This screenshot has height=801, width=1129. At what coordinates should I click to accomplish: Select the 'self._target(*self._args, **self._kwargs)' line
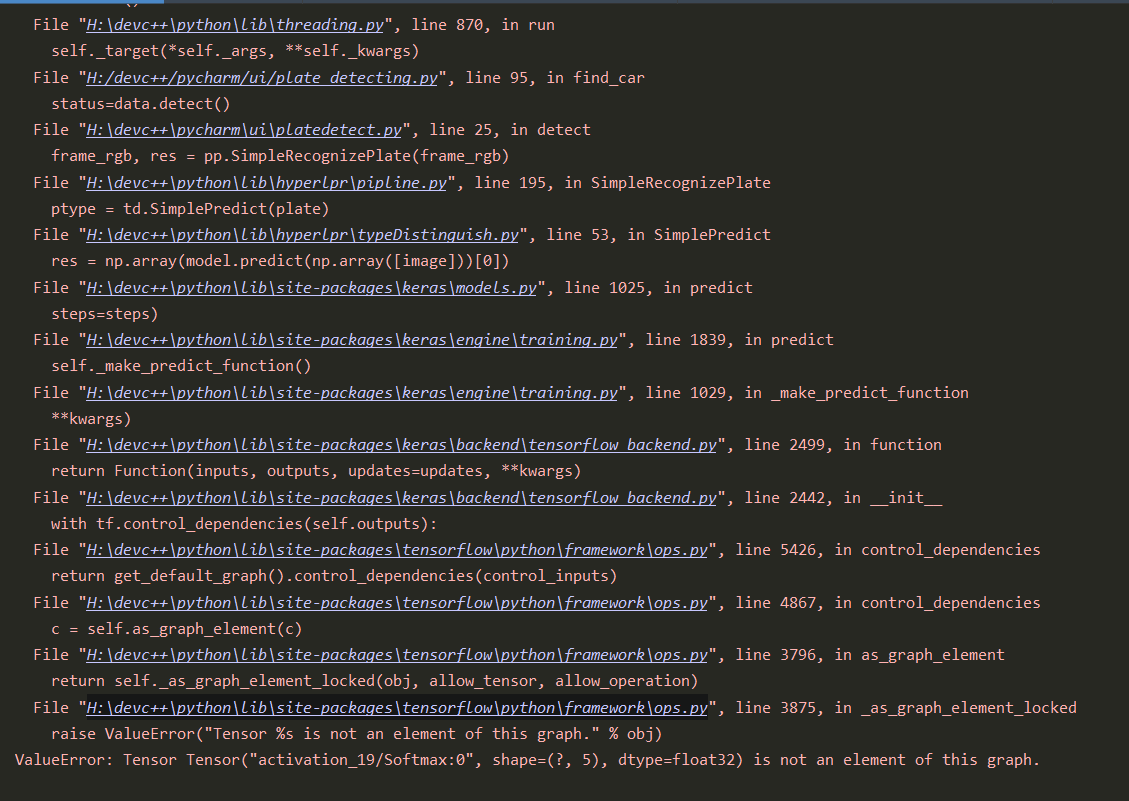(x=235, y=51)
